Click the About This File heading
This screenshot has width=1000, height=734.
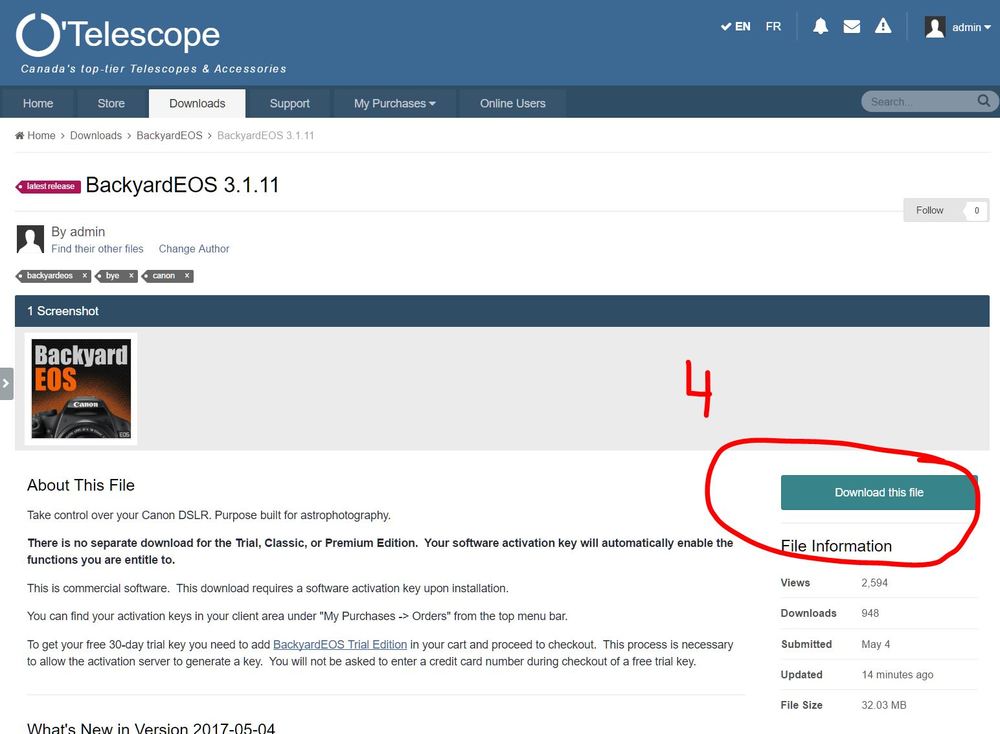pos(81,485)
